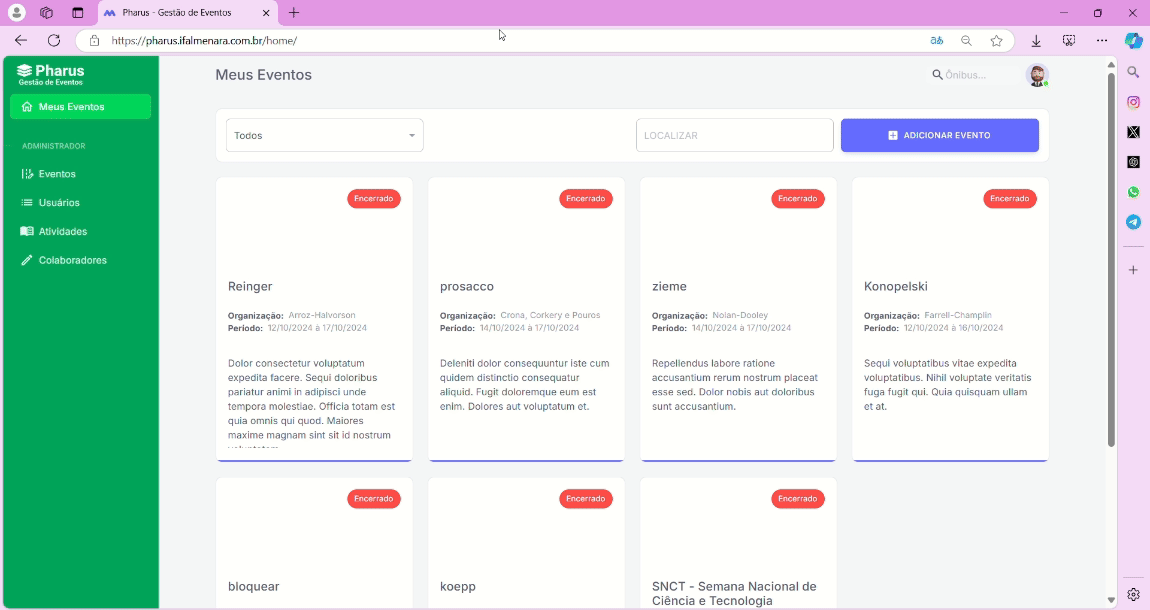
Task: Click the zoom-out magnifier in address bar
Action: pos(967,41)
